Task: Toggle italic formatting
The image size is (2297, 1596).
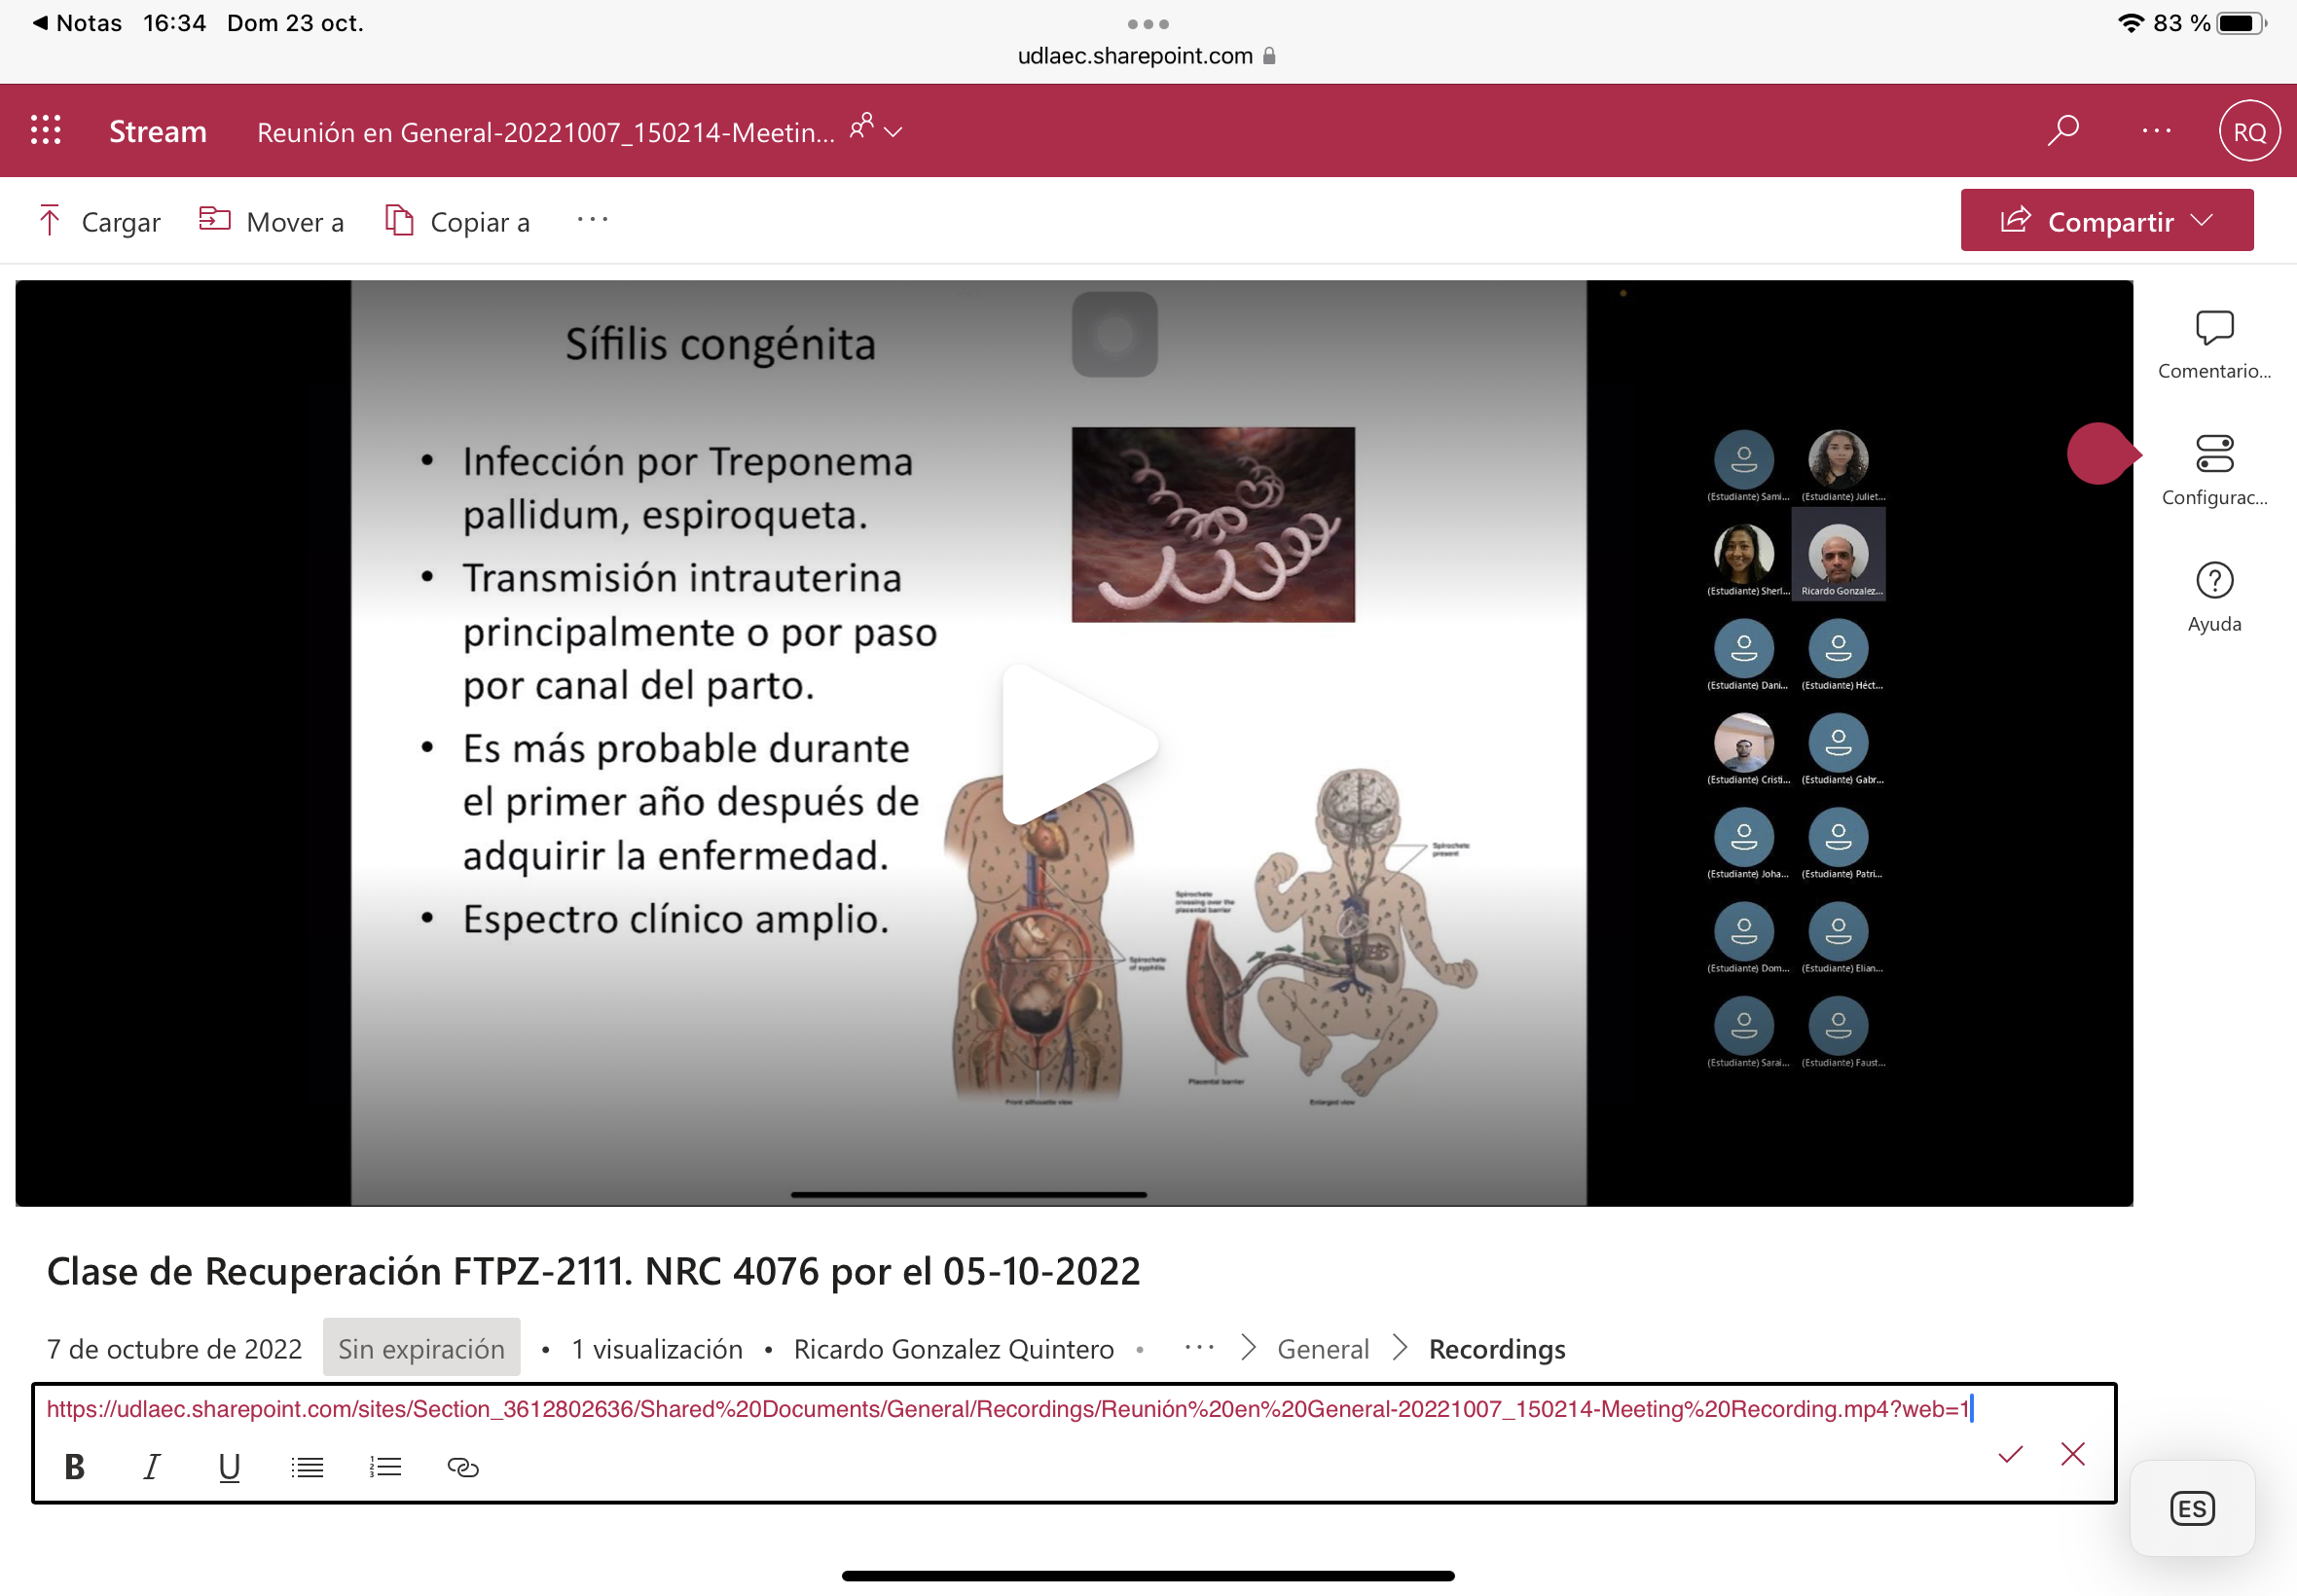Action: tap(151, 1466)
